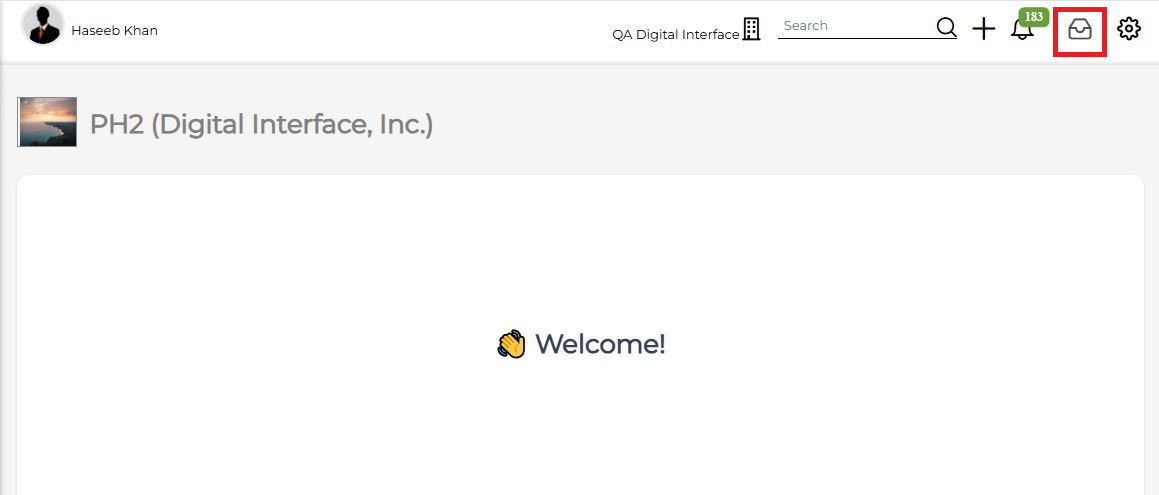Click the Haseeb Khan user name
The height and width of the screenshot is (495, 1159).
click(114, 31)
